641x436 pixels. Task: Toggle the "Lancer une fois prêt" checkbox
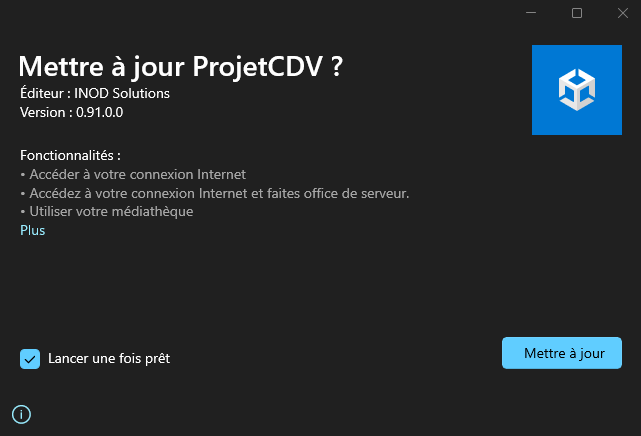[x=30, y=358]
